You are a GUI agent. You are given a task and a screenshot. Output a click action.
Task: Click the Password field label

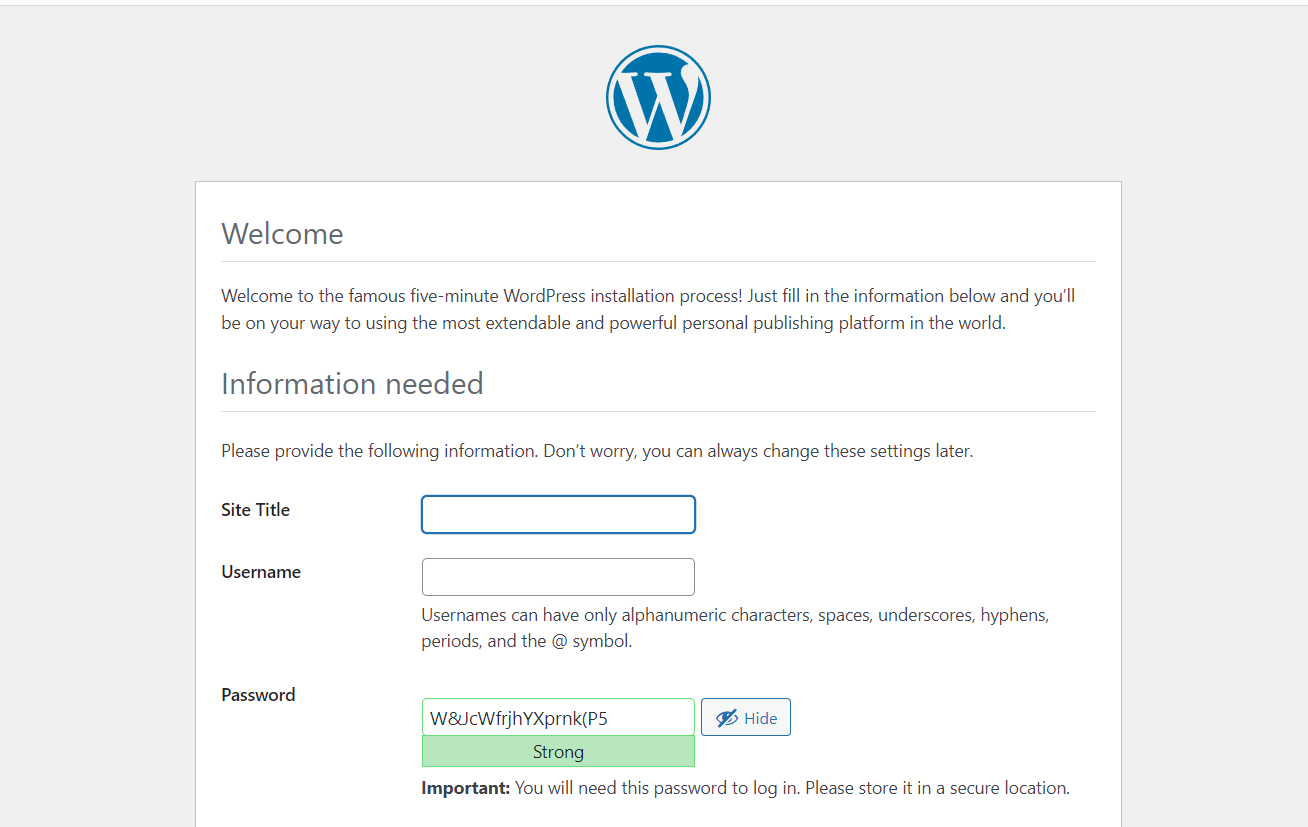point(258,695)
